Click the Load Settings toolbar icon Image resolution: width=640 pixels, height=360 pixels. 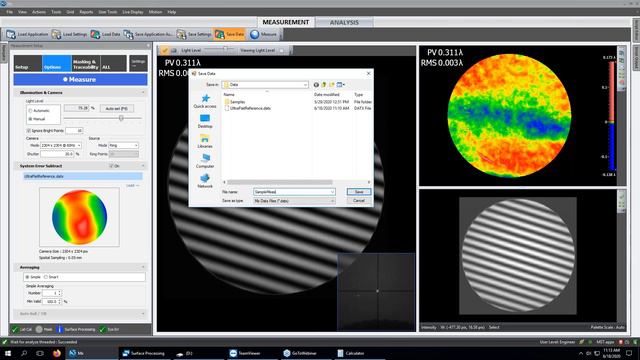[56, 34]
